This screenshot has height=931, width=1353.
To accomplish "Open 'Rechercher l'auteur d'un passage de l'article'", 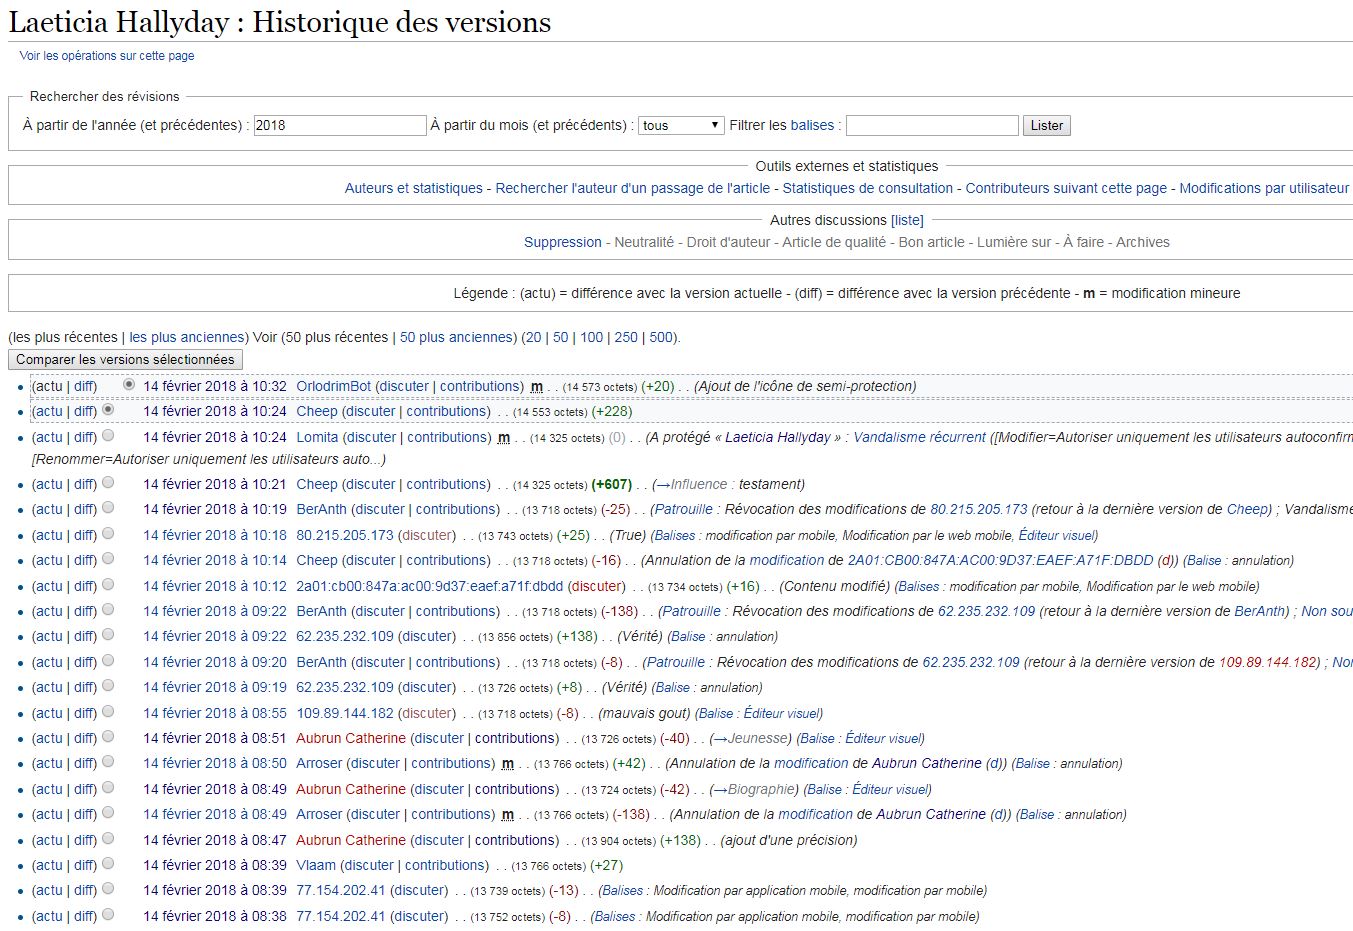I will (633, 188).
